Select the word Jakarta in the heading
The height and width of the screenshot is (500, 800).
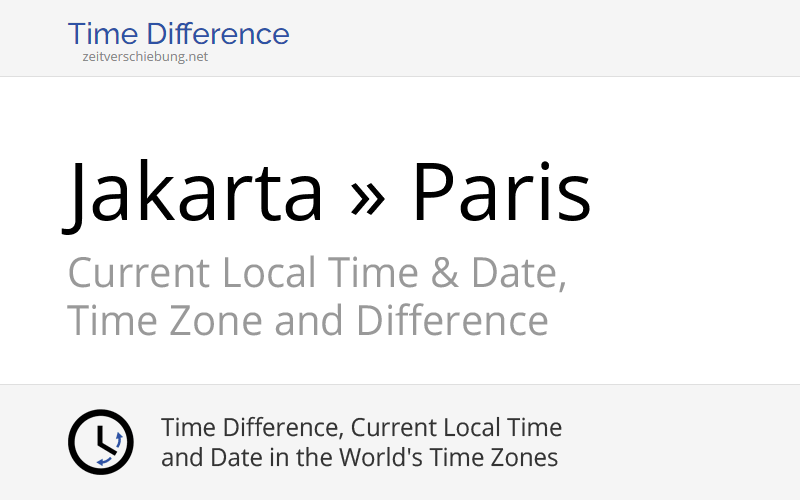pyautogui.click(x=196, y=194)
